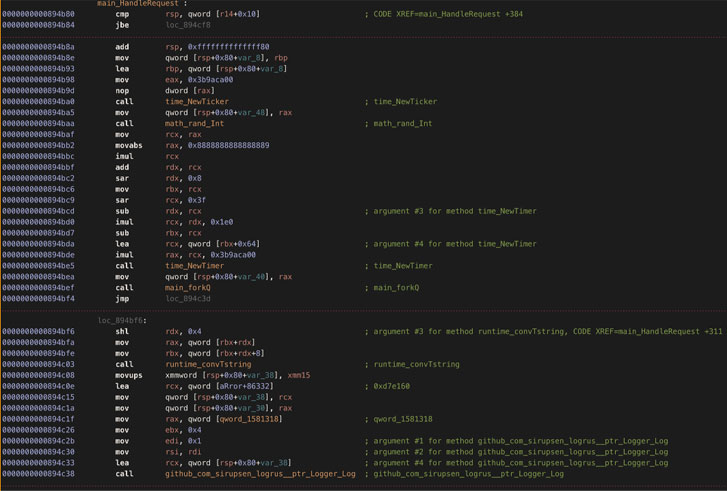Select the loc_894bf6 block label
This screenshot has width=727, height=491.
tap(122, 320)
